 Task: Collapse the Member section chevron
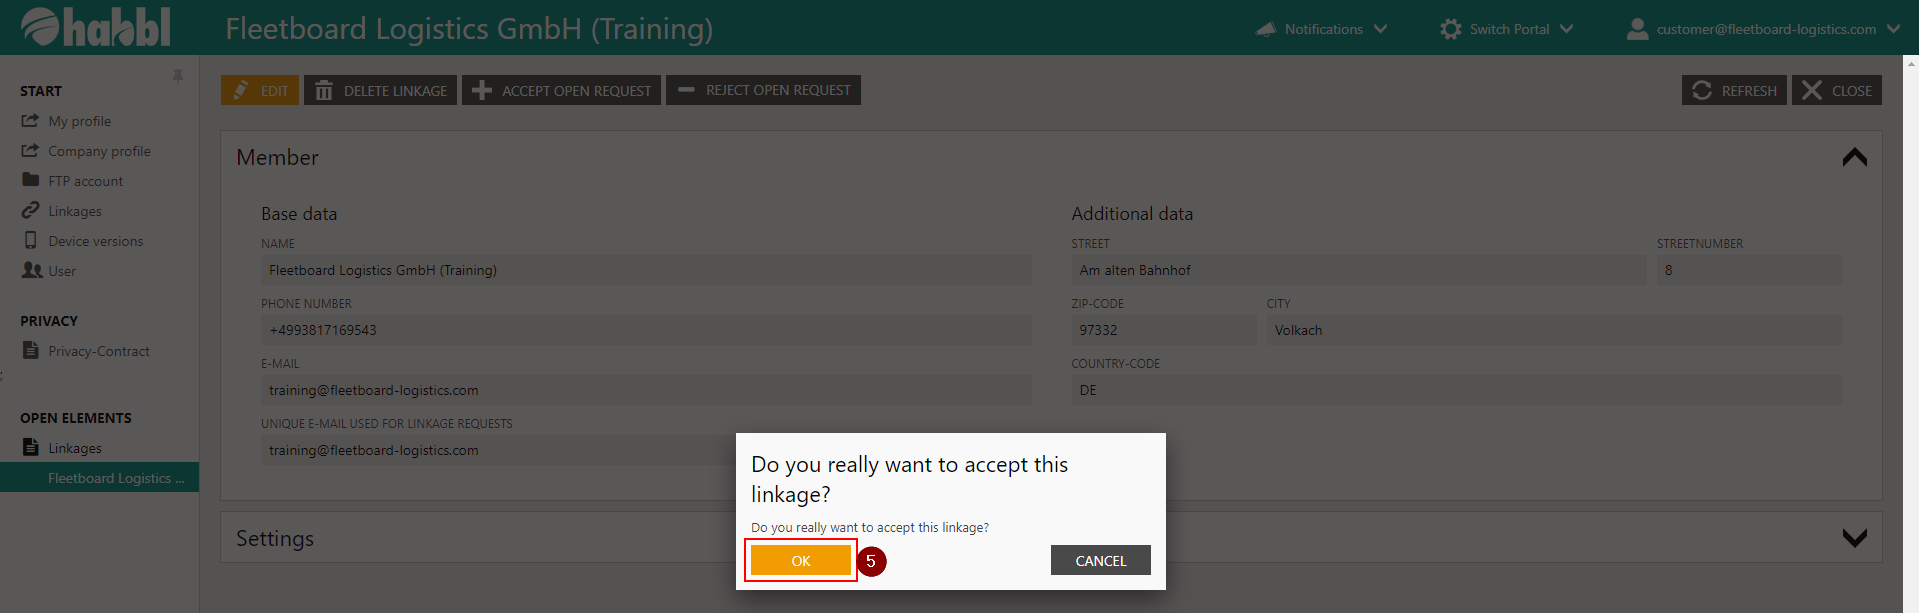point(1854,157)
